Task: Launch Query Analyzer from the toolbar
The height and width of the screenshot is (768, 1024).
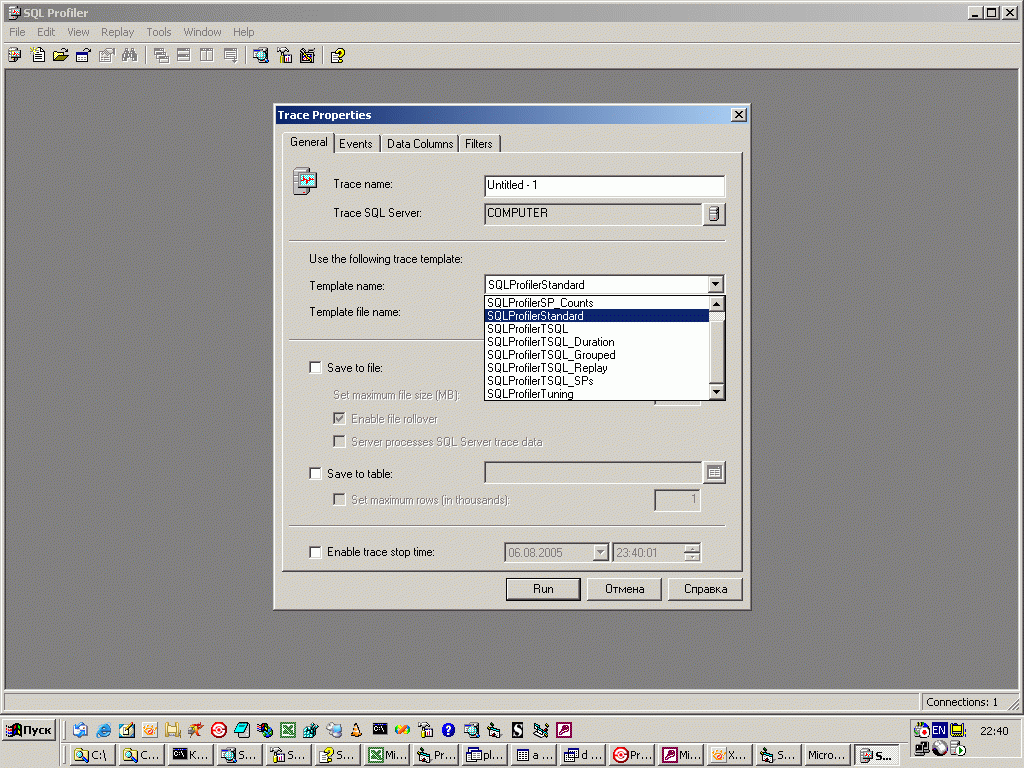Action: pos(261,56)
